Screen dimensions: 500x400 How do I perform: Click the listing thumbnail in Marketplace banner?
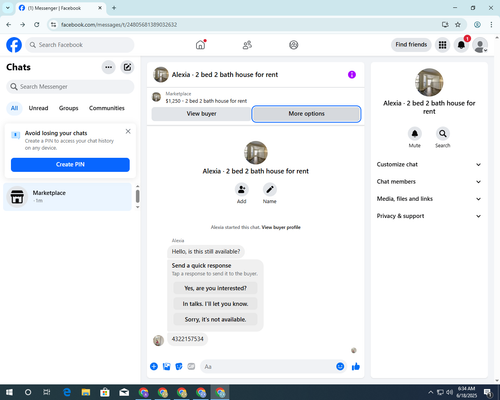point(156,97)
